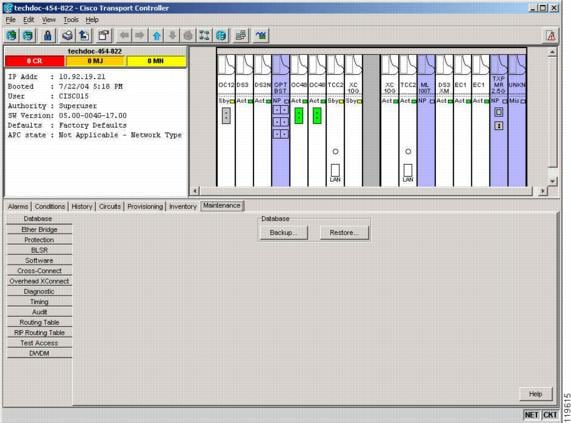Image resolution: width=571 pixels, height=423 pixels.
Task: Switch to the History tab
Action: pos(82,206)
